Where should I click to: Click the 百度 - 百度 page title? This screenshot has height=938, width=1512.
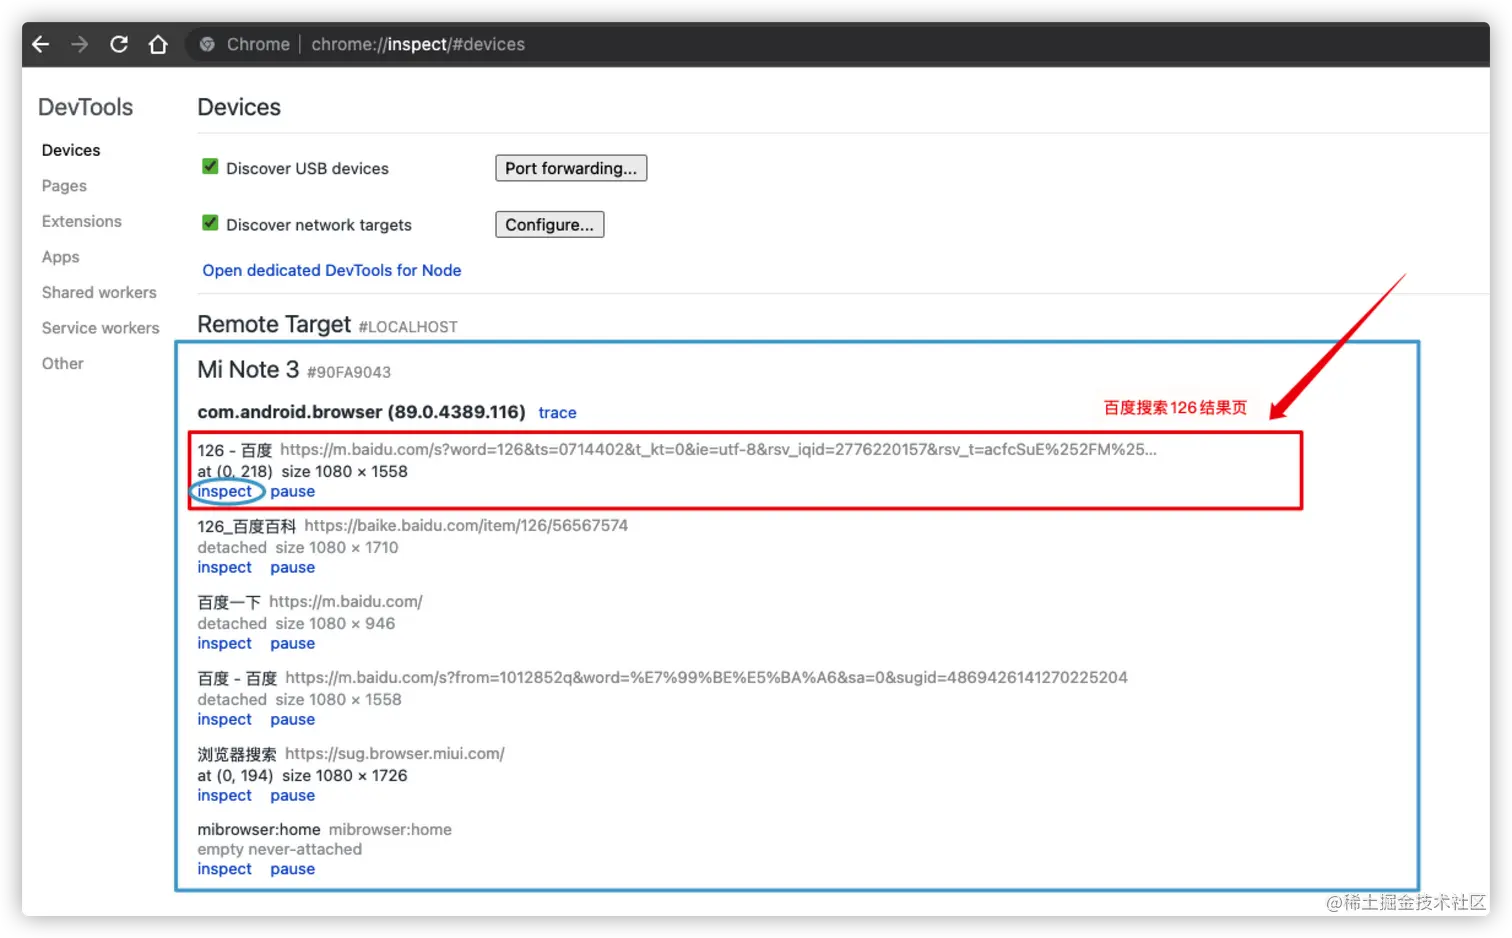237,678
